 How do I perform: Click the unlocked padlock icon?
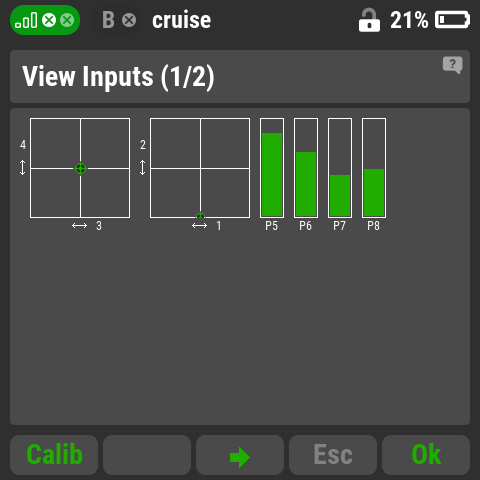[x=369, y=20]
